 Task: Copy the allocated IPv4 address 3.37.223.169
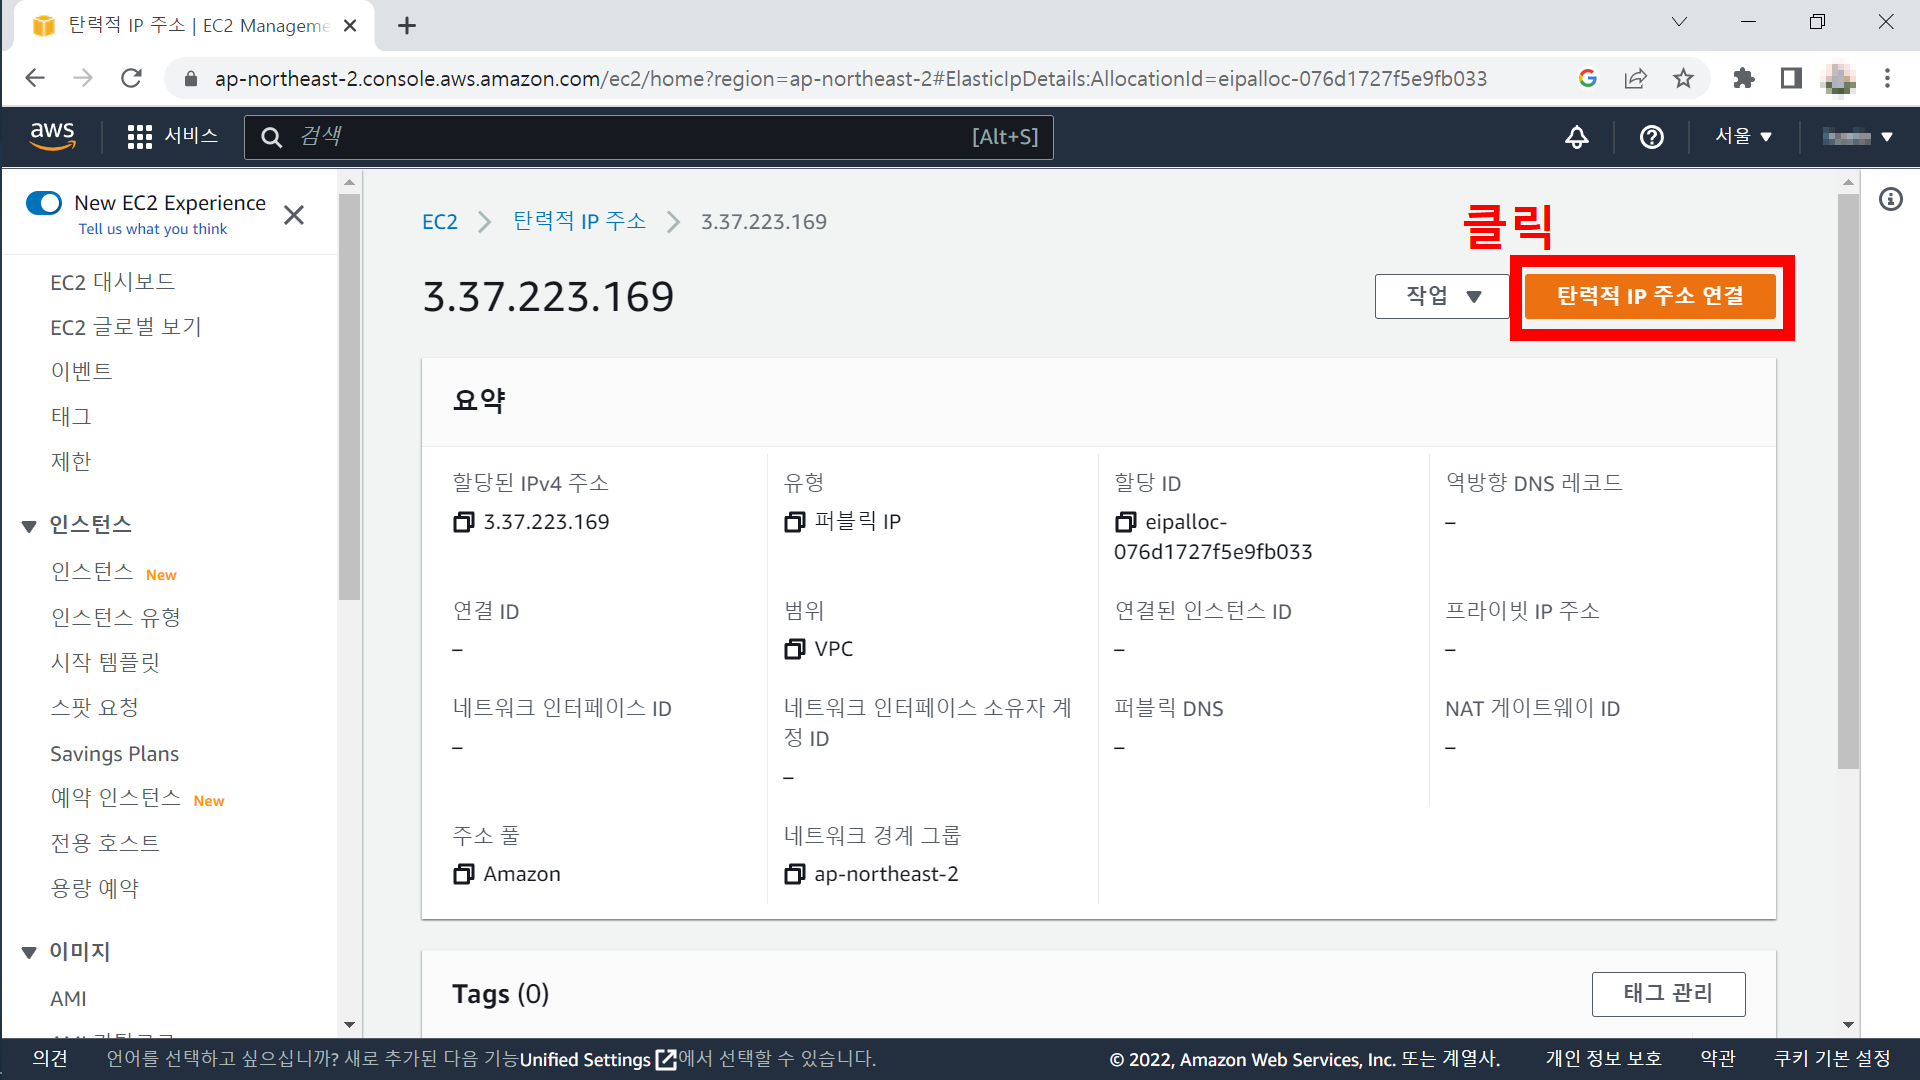point(463,522)
